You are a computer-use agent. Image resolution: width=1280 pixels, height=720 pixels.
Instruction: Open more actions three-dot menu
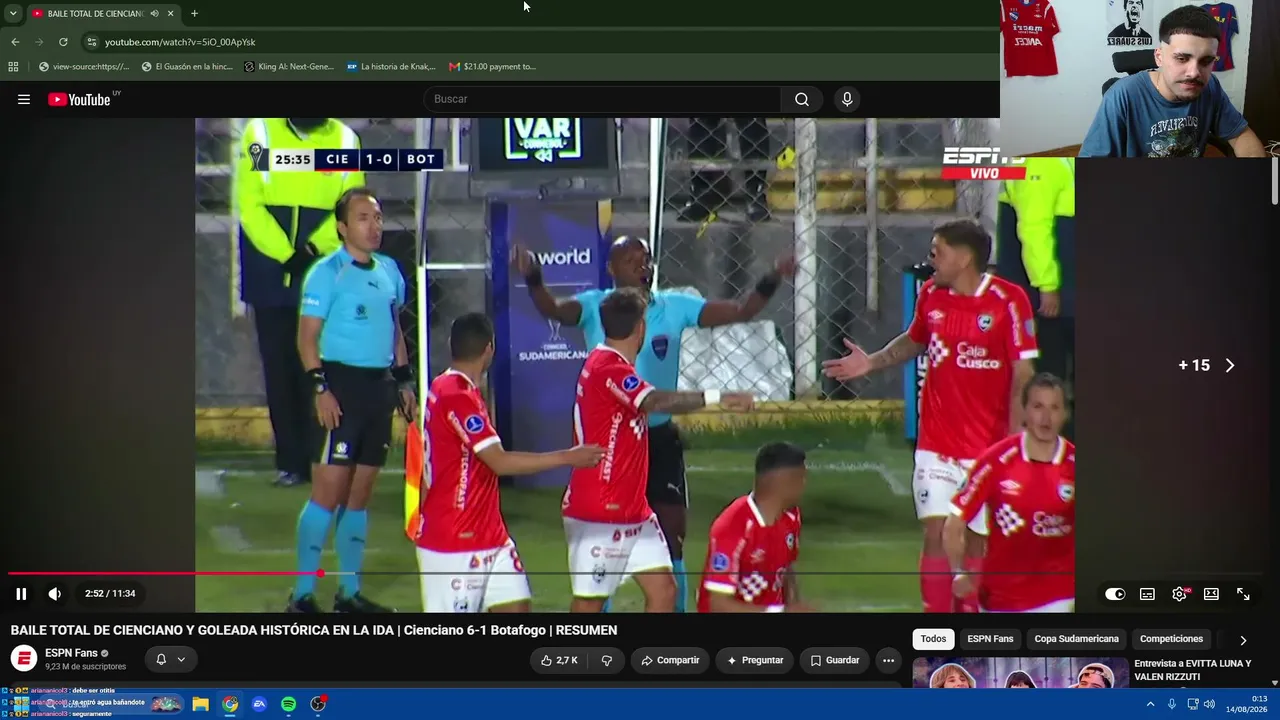[888, 660]
